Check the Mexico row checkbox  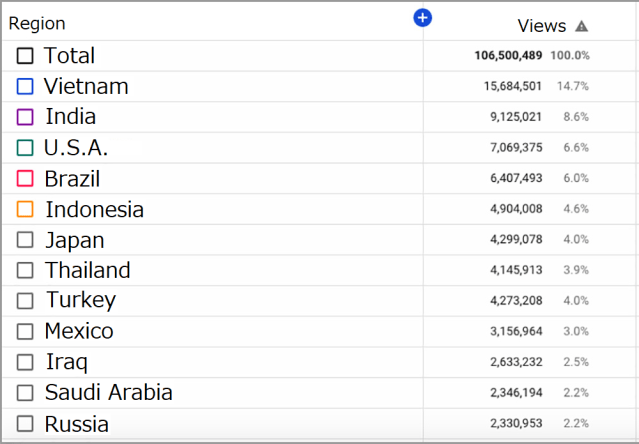(x=25, y=332)
